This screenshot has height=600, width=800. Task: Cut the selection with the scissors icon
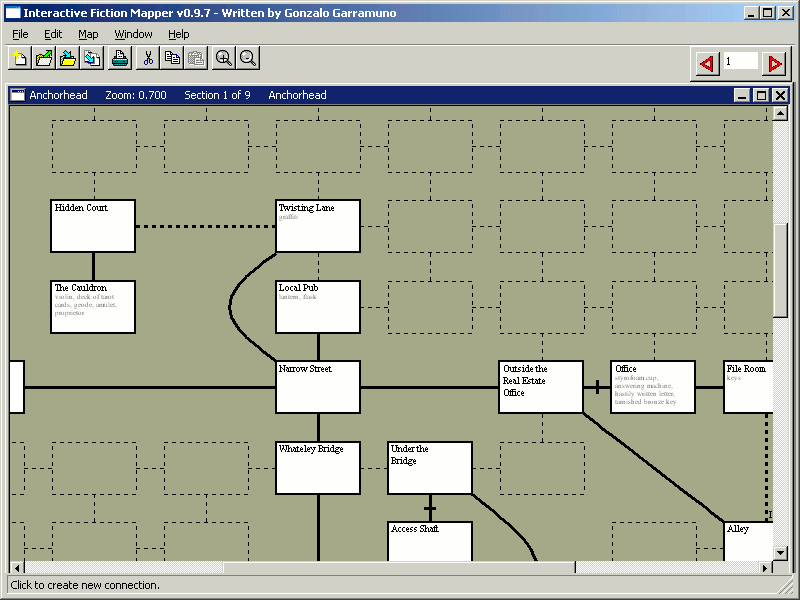click(x=147, y=58)
